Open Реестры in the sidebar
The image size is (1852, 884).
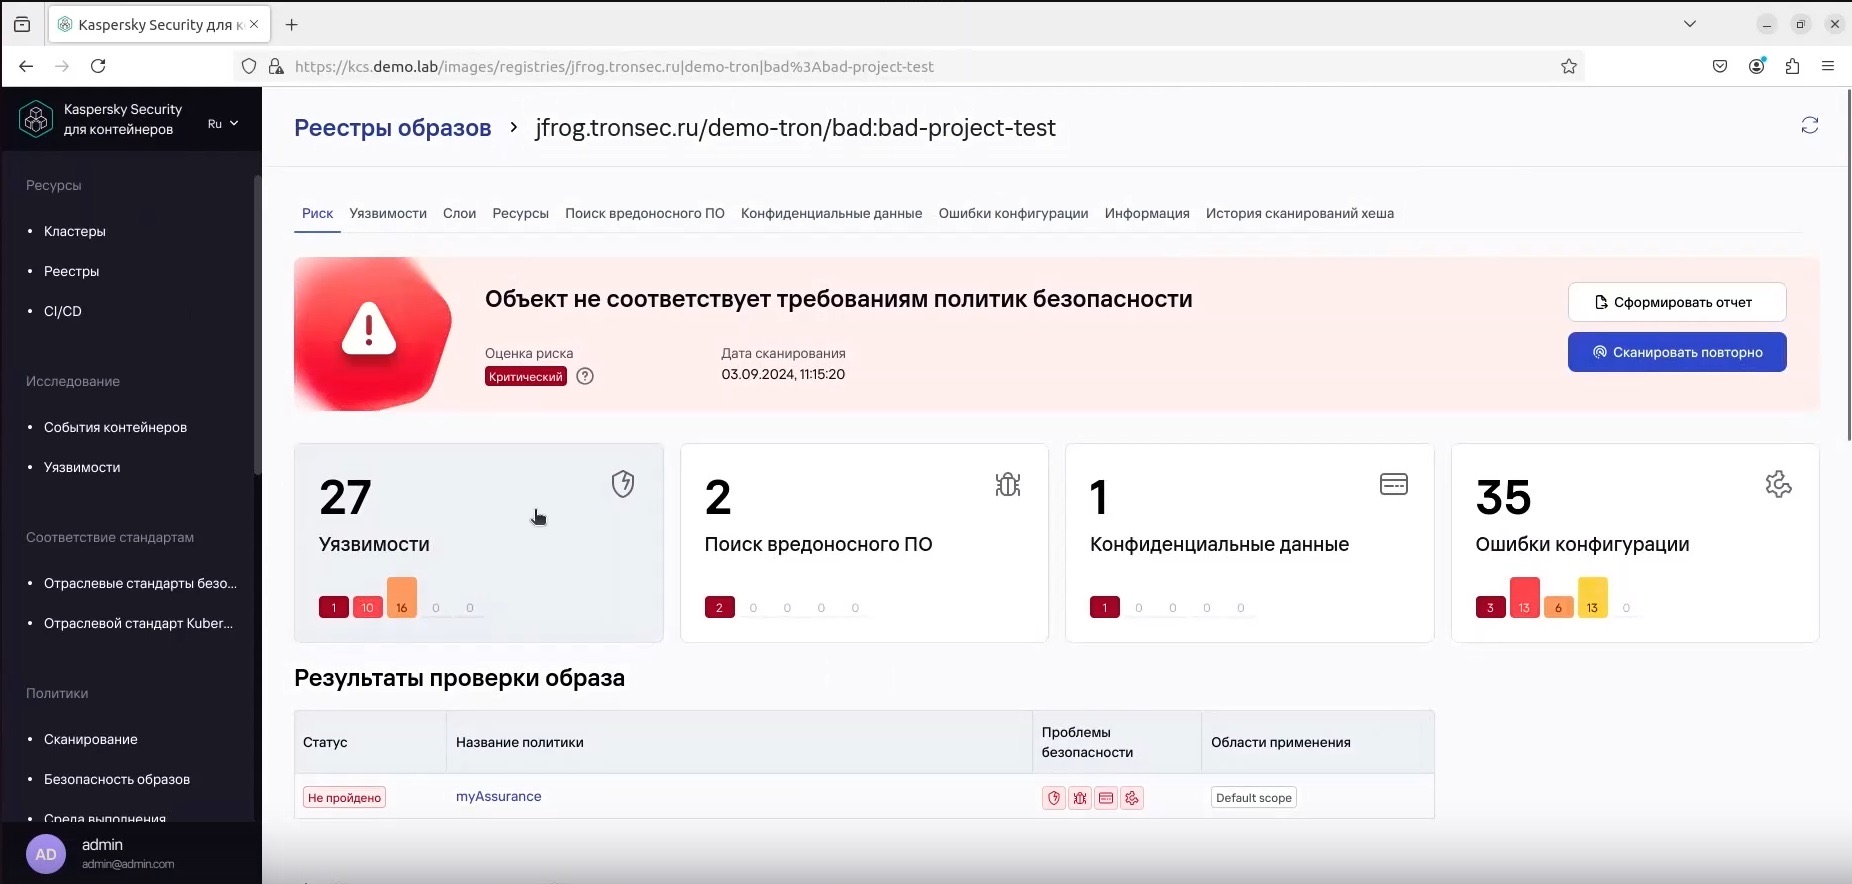[x=71, y=271]
